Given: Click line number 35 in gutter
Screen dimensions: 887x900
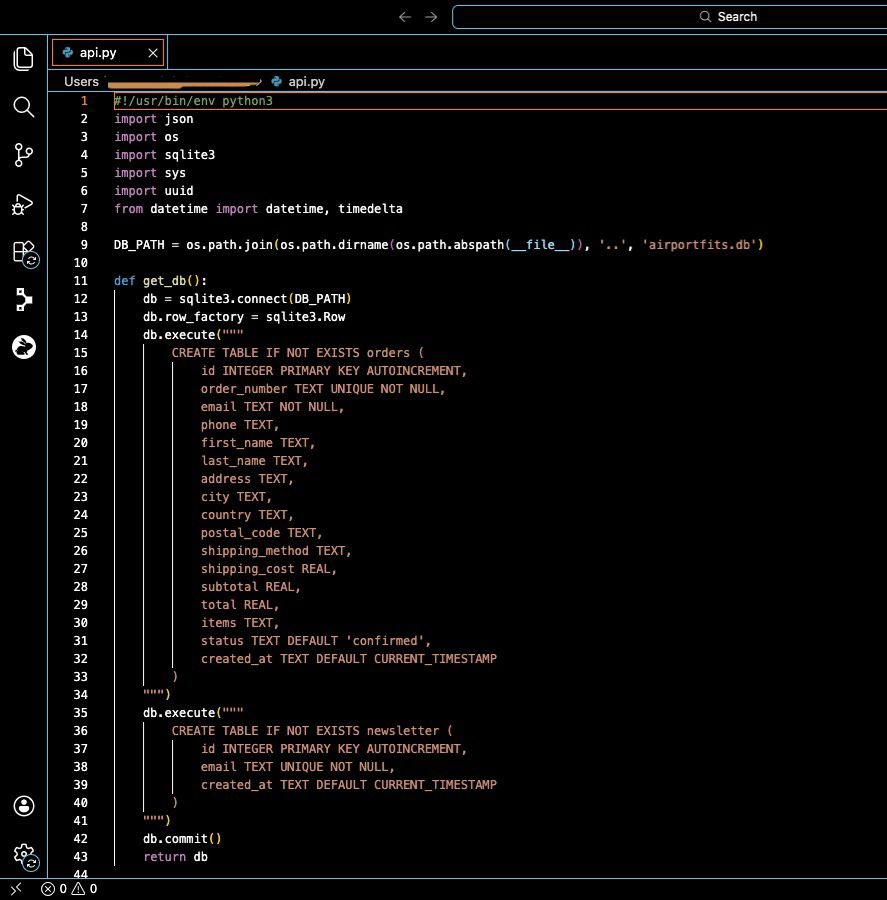Looking at the screenshot, I should tap(80, 713).
